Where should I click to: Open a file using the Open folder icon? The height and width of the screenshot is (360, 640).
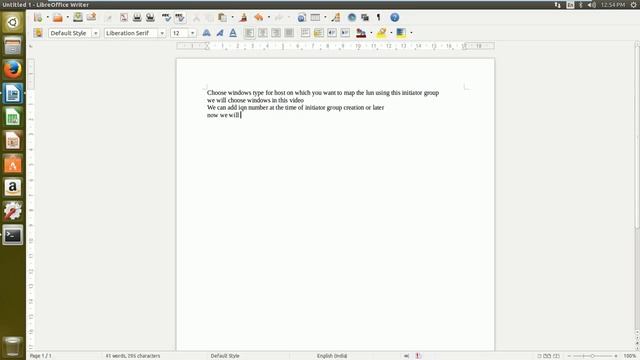click(58, 18)
